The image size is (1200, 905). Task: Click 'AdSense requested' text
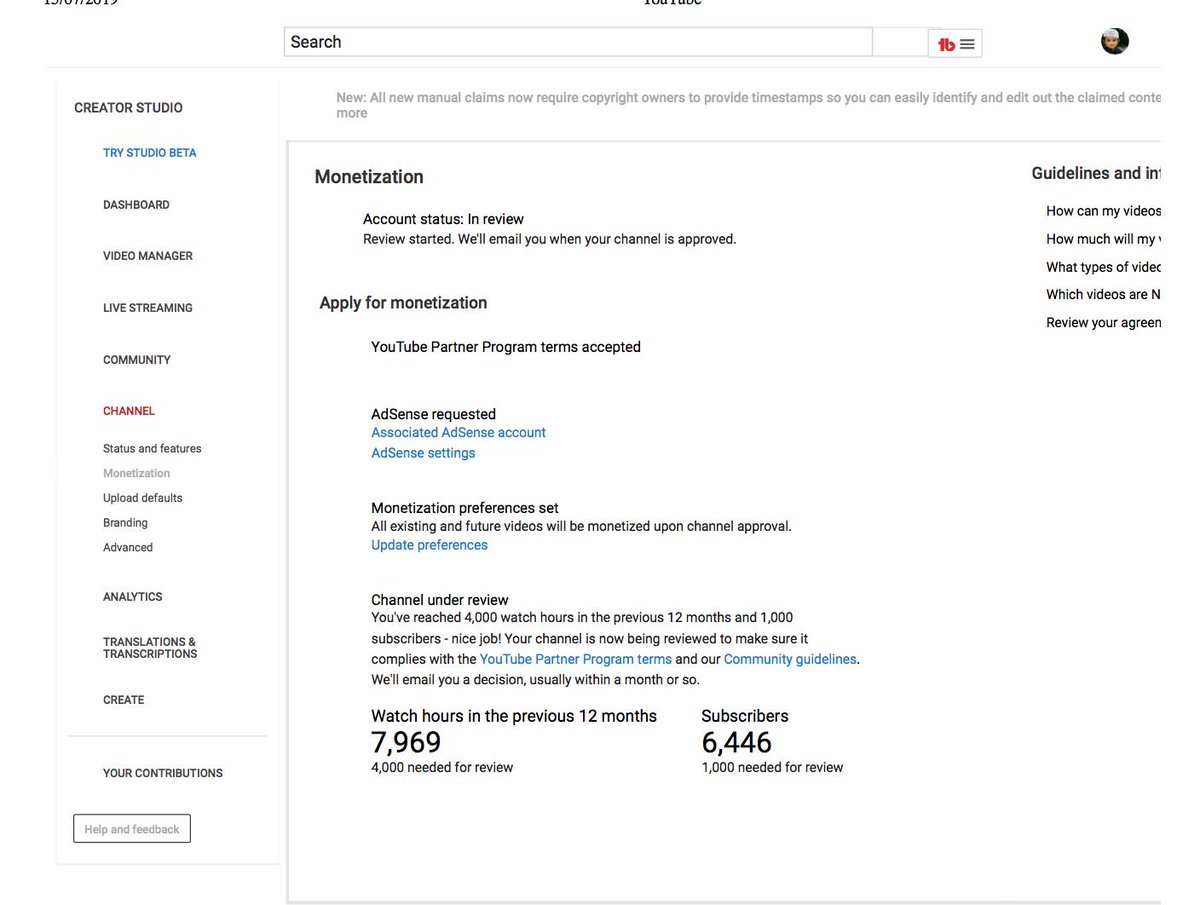coord(434,414)
